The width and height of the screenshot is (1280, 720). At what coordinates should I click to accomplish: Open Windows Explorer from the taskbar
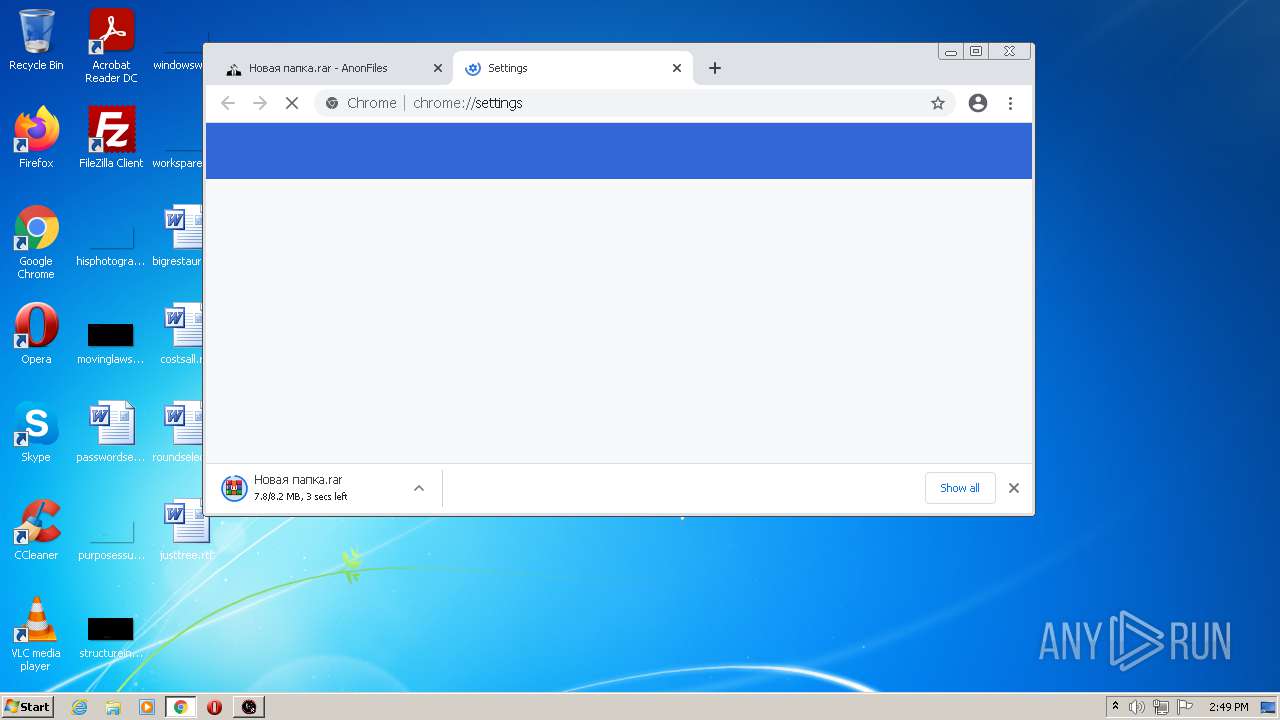coord(113,707)
